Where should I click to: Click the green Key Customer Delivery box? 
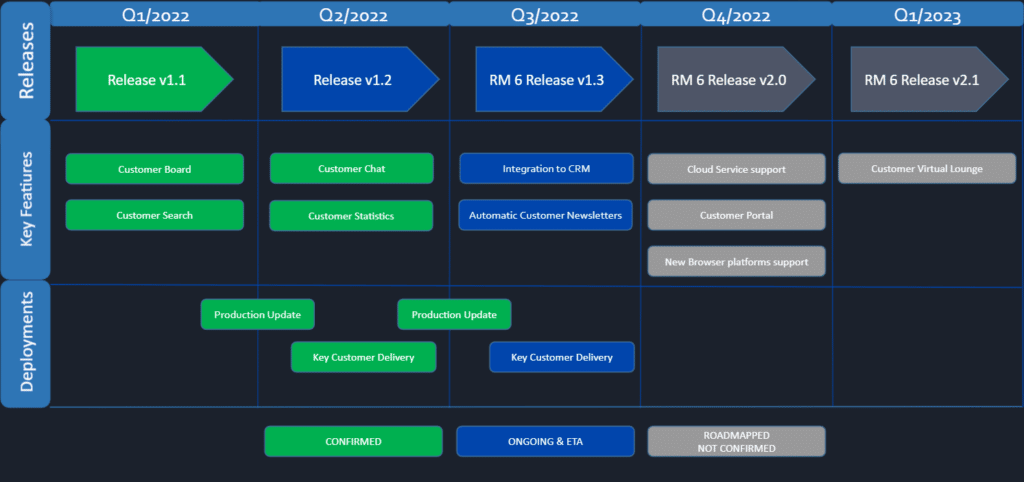(364, 357)
